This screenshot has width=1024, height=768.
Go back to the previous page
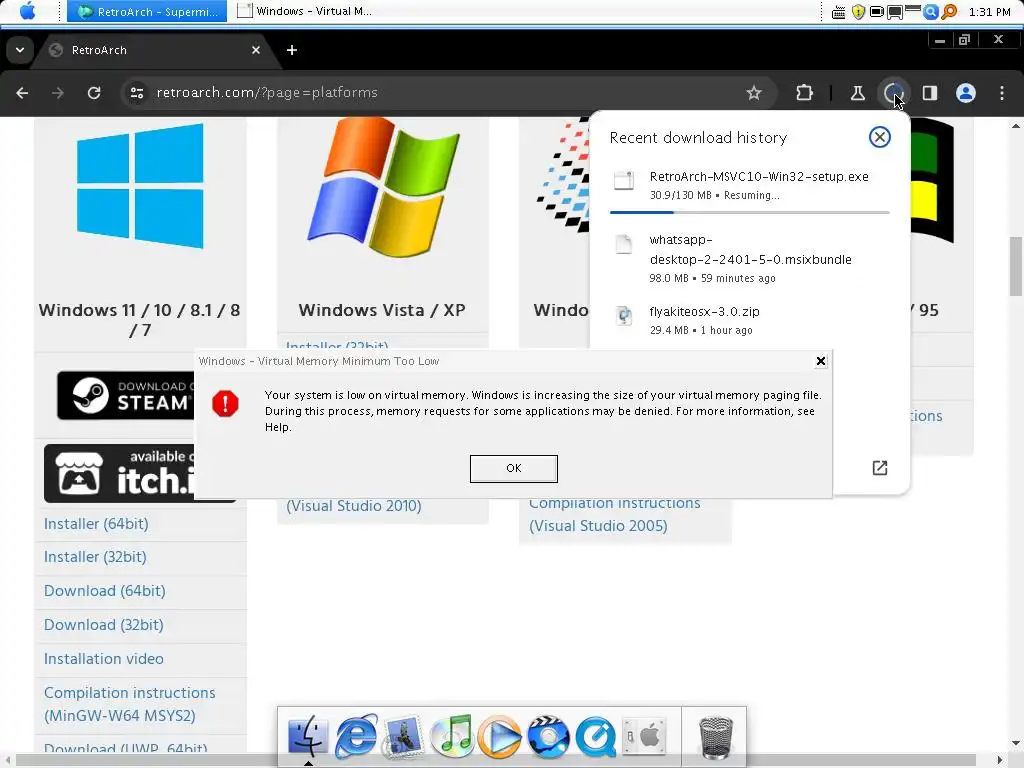tap(22, 93)
